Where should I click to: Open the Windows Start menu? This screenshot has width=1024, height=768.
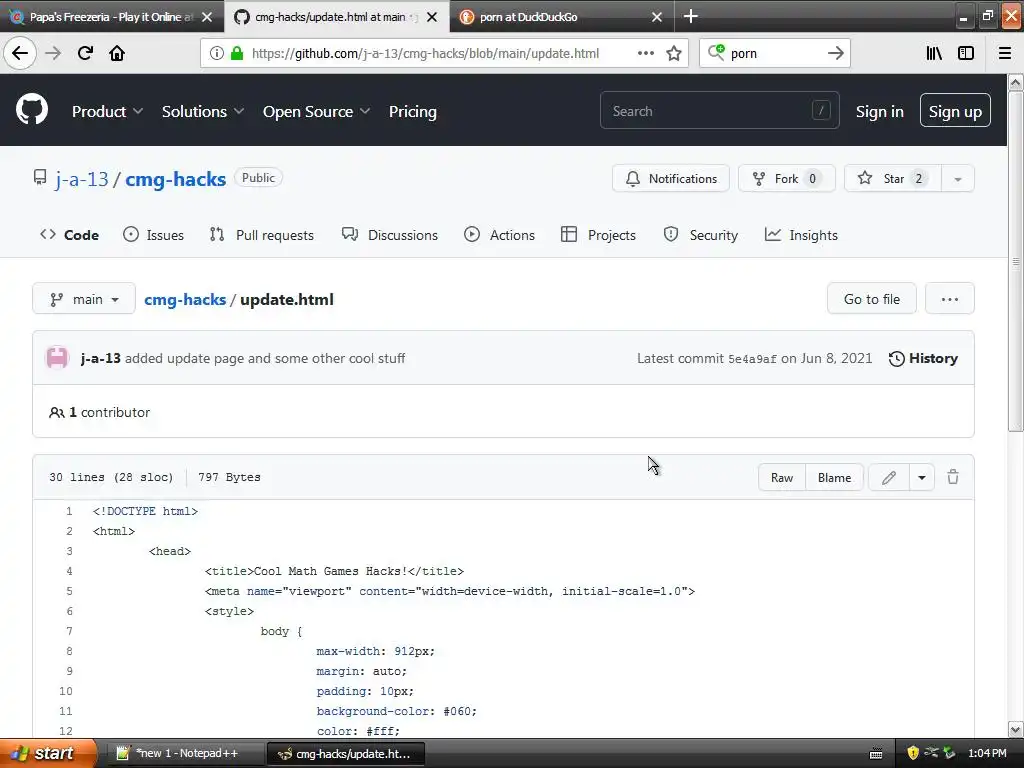click(x=48, y=753)
